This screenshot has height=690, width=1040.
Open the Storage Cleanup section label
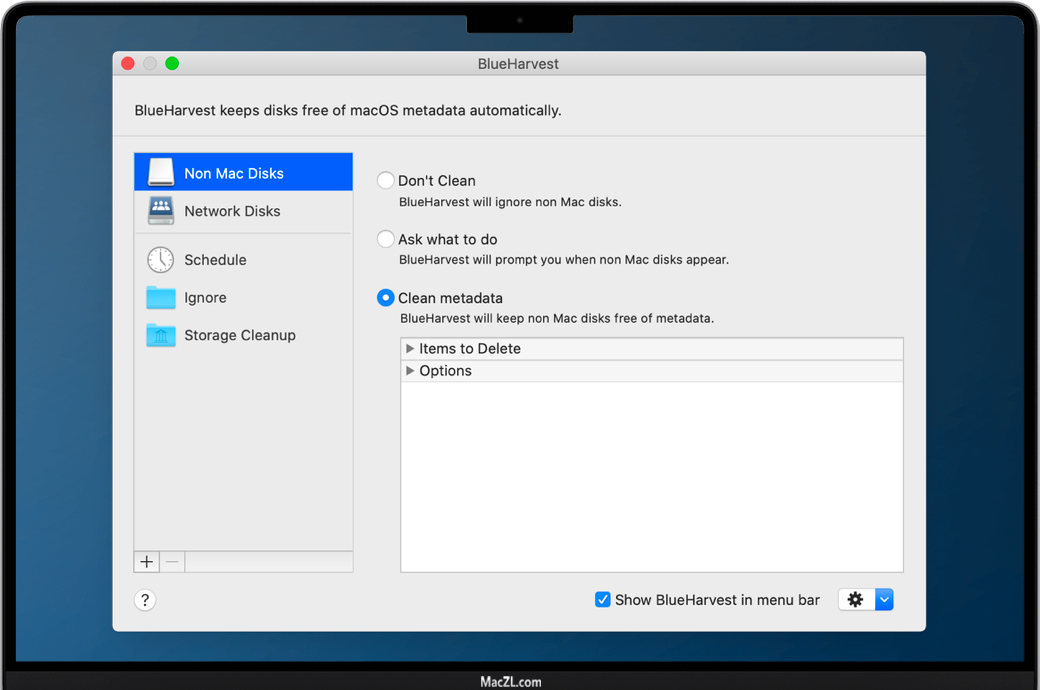tap(240, 336)
